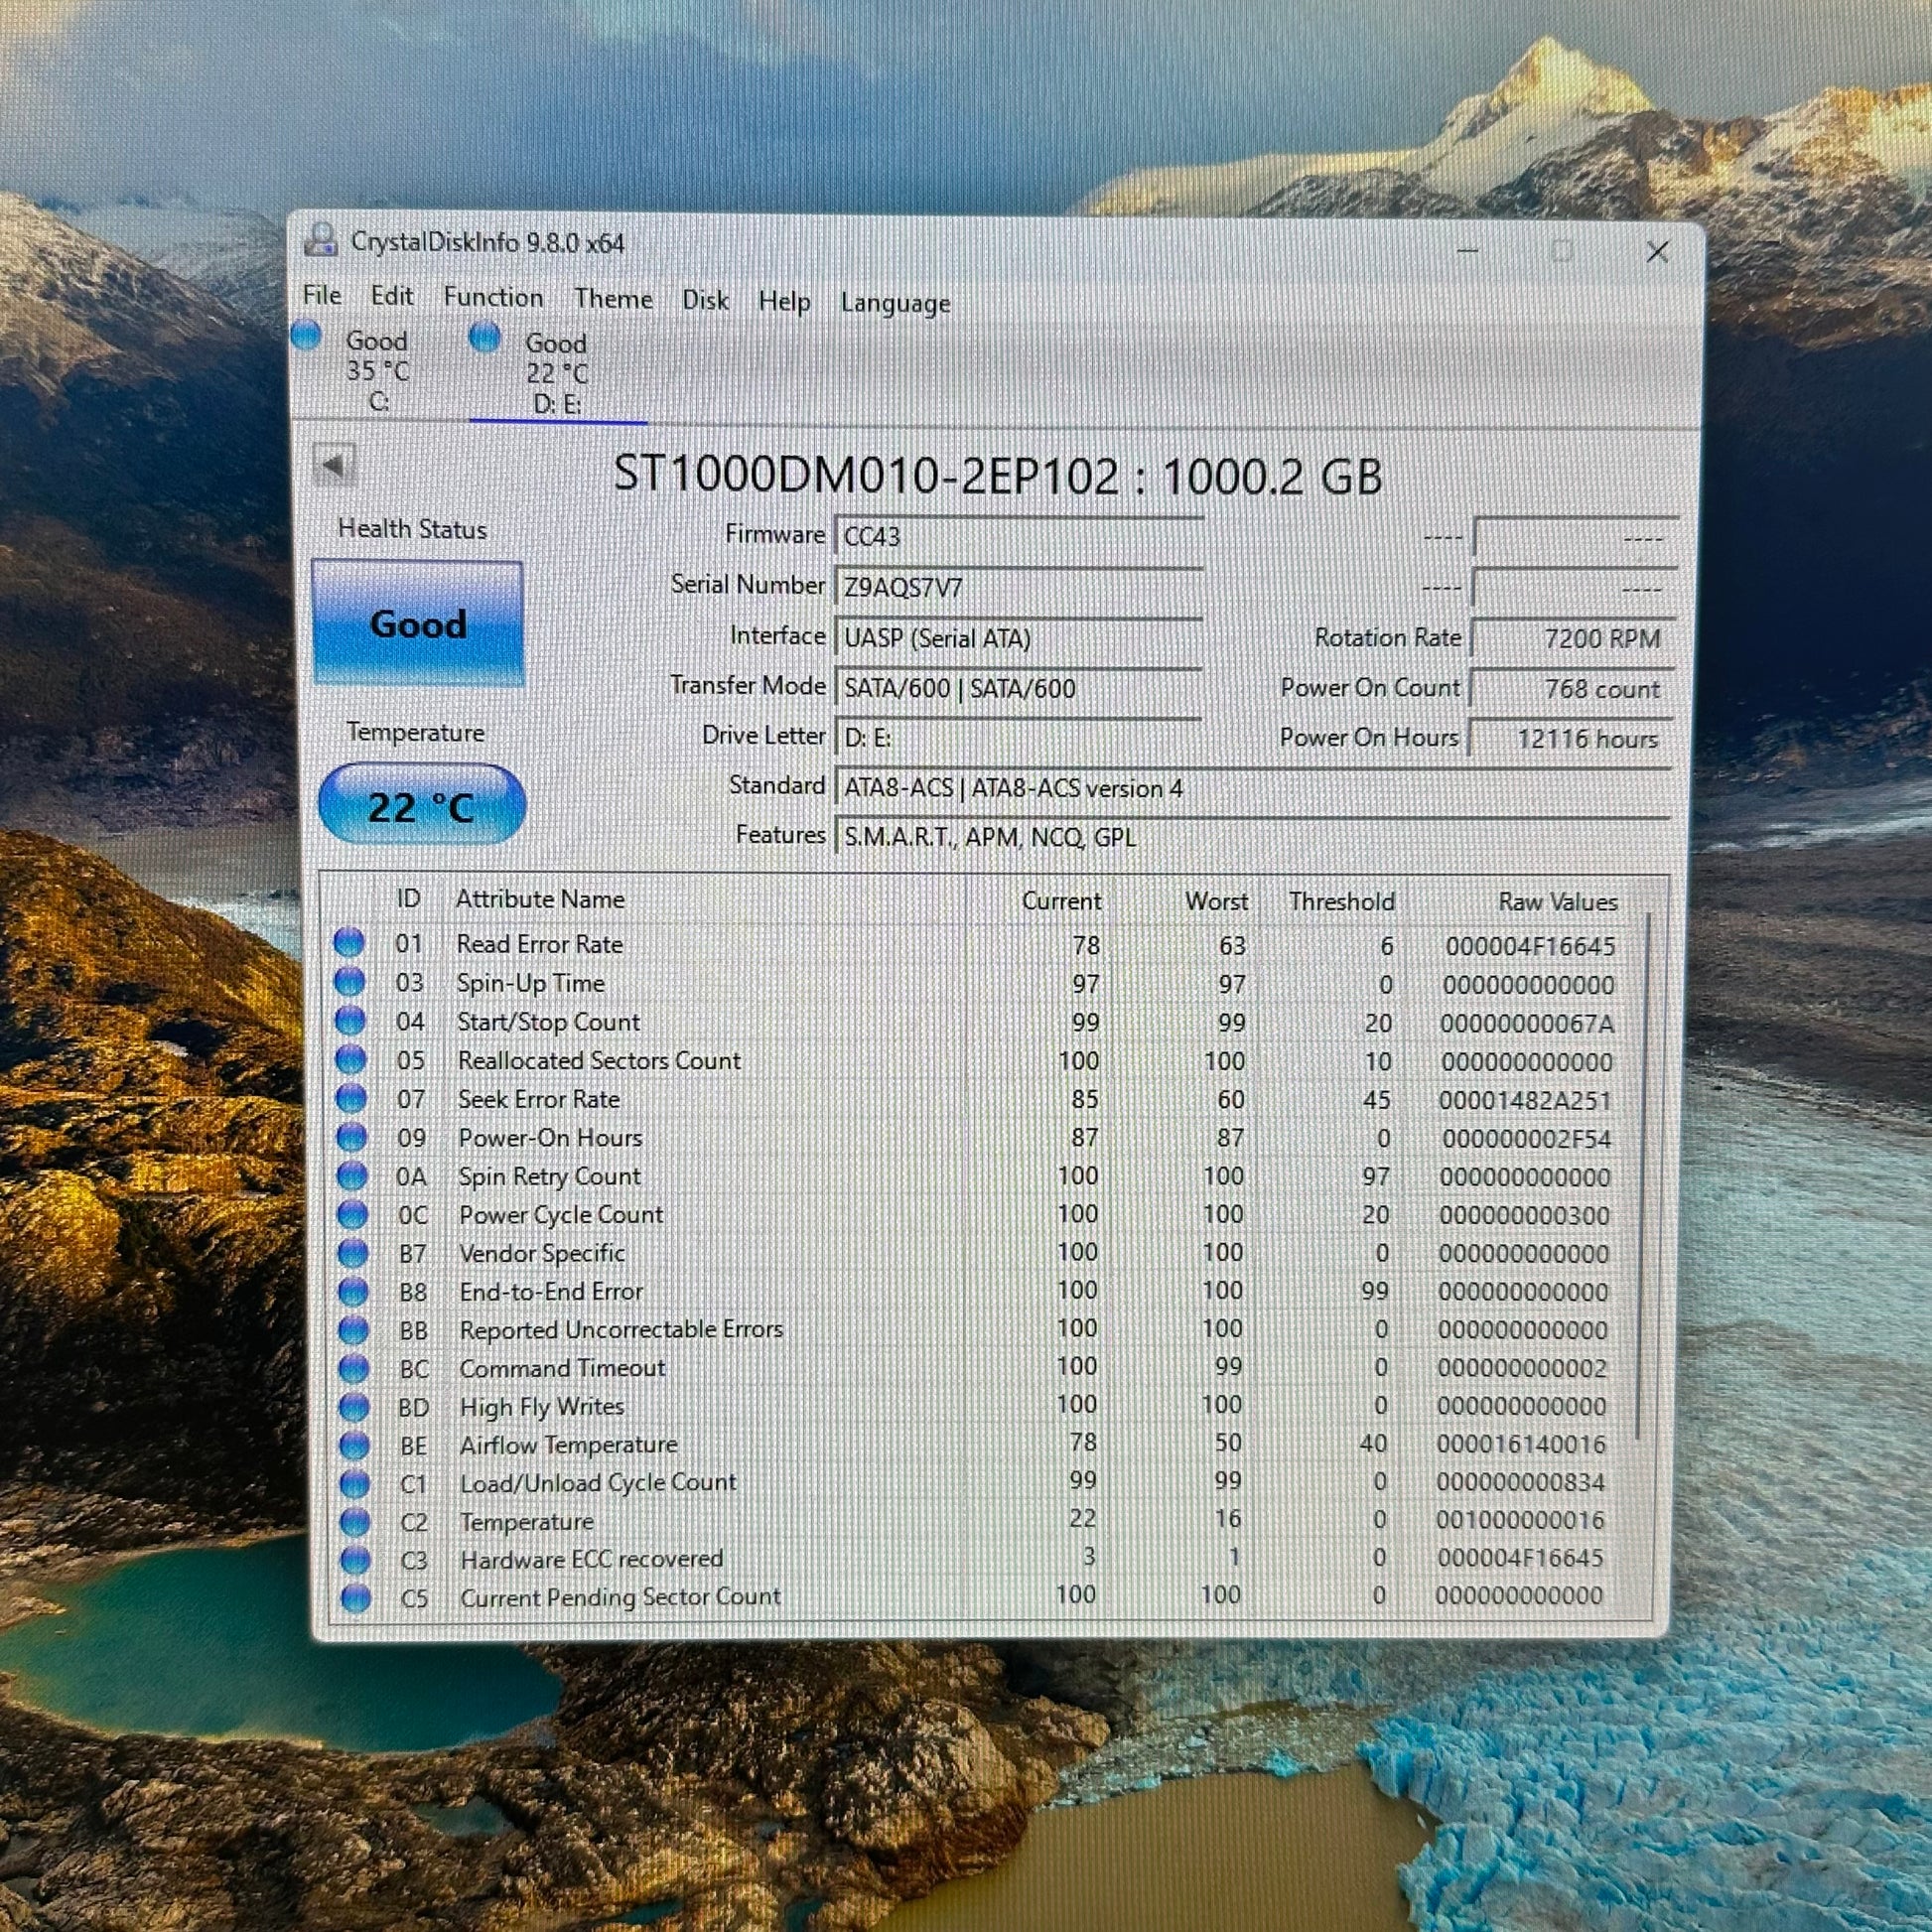Click the Read Error Rate status orb
The image size is (1932, 1932).
(x=349, y=942)
